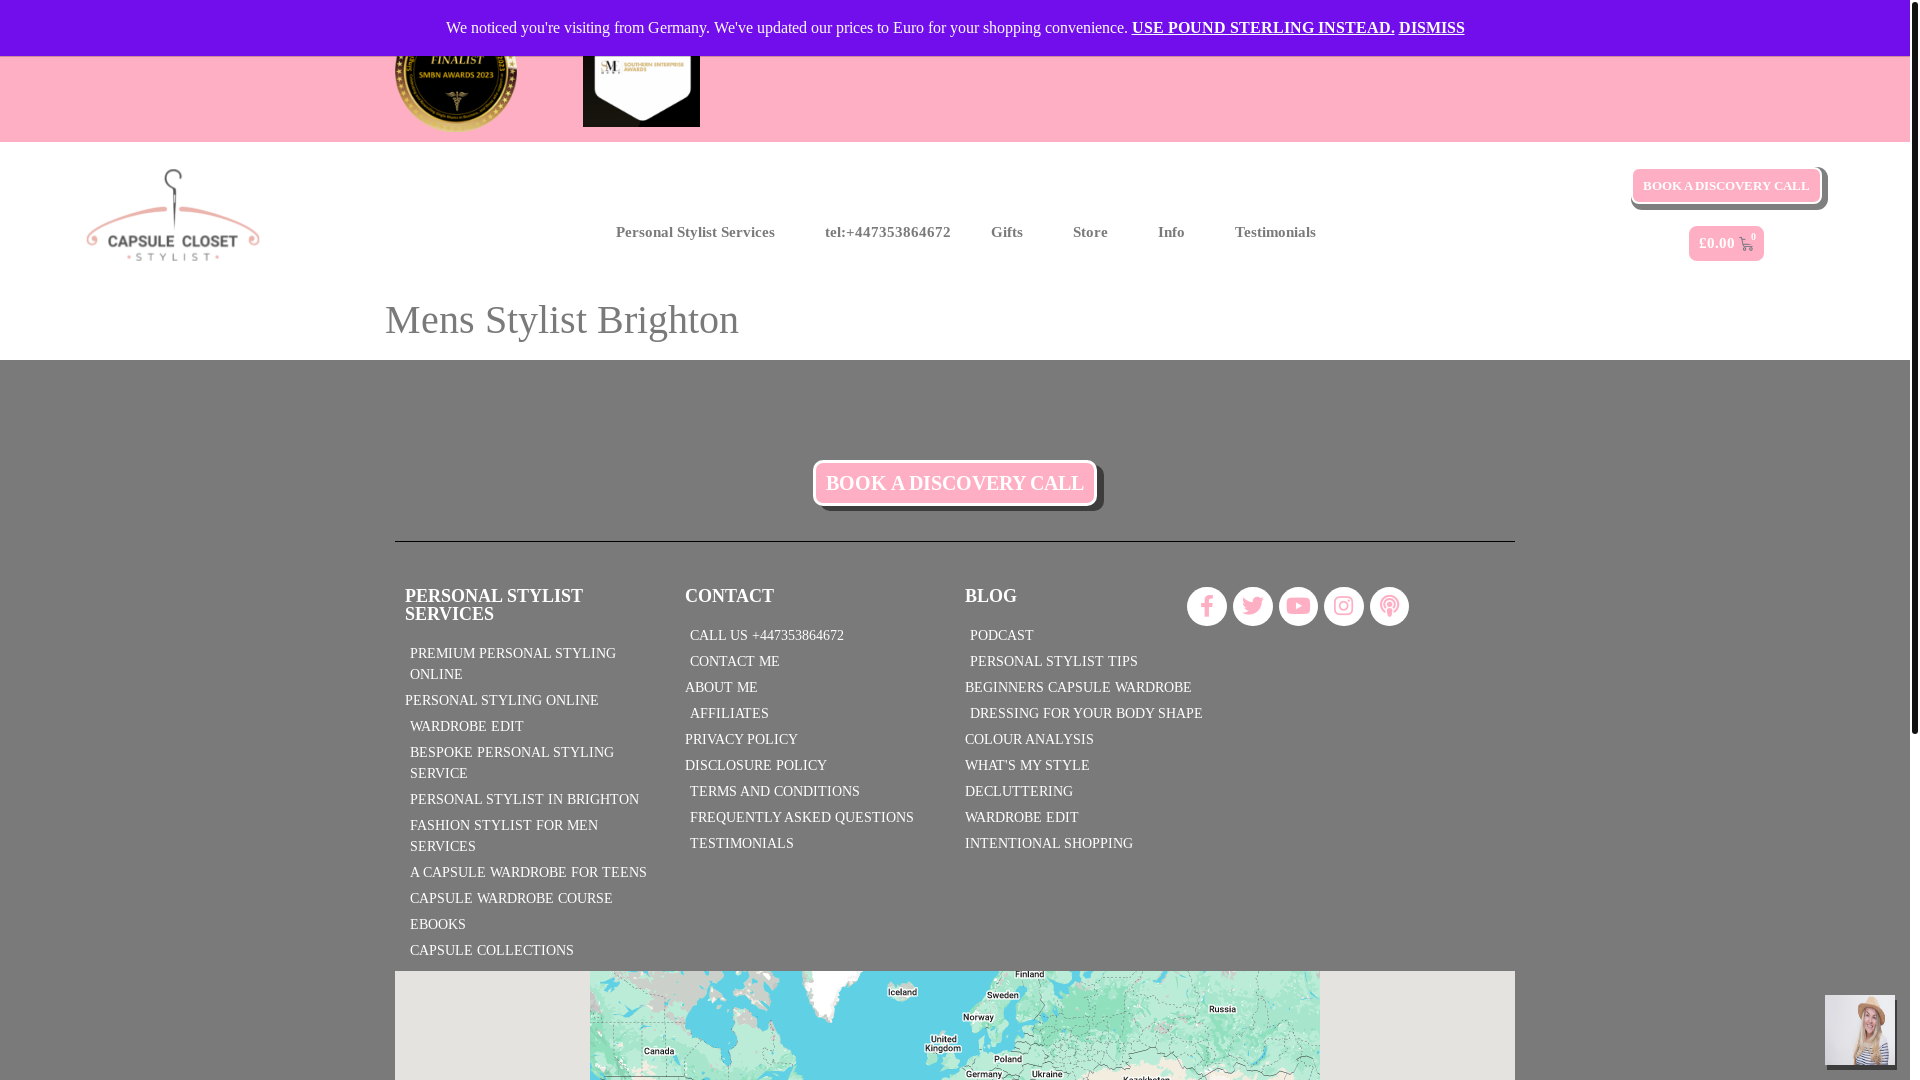Open the Capsule Collections footer link

pos(492,951)
